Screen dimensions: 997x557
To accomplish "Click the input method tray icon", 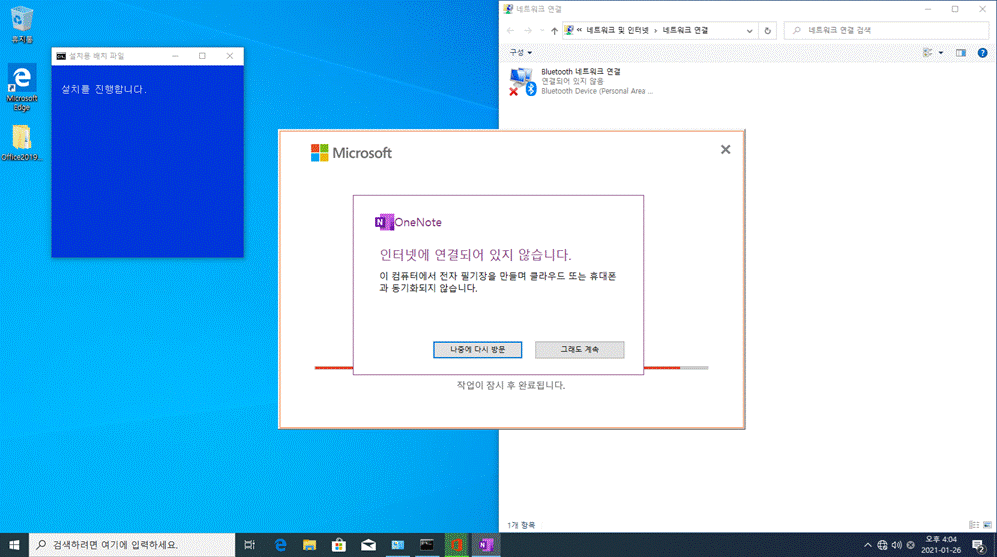I will tap(911, 545).
